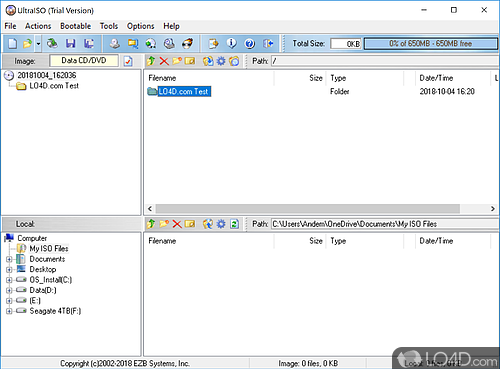Click the red X delete icon in Image toolbar
This screenshot has height=369, width=500.
click(x=164, y=61)
